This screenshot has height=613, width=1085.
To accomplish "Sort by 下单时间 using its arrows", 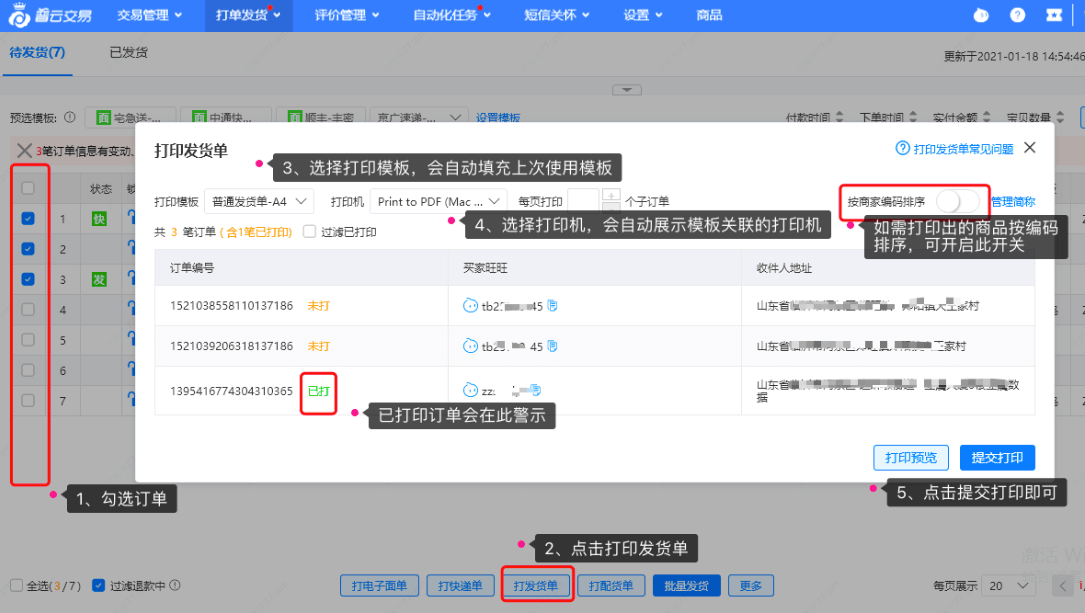I will (913, 117).
